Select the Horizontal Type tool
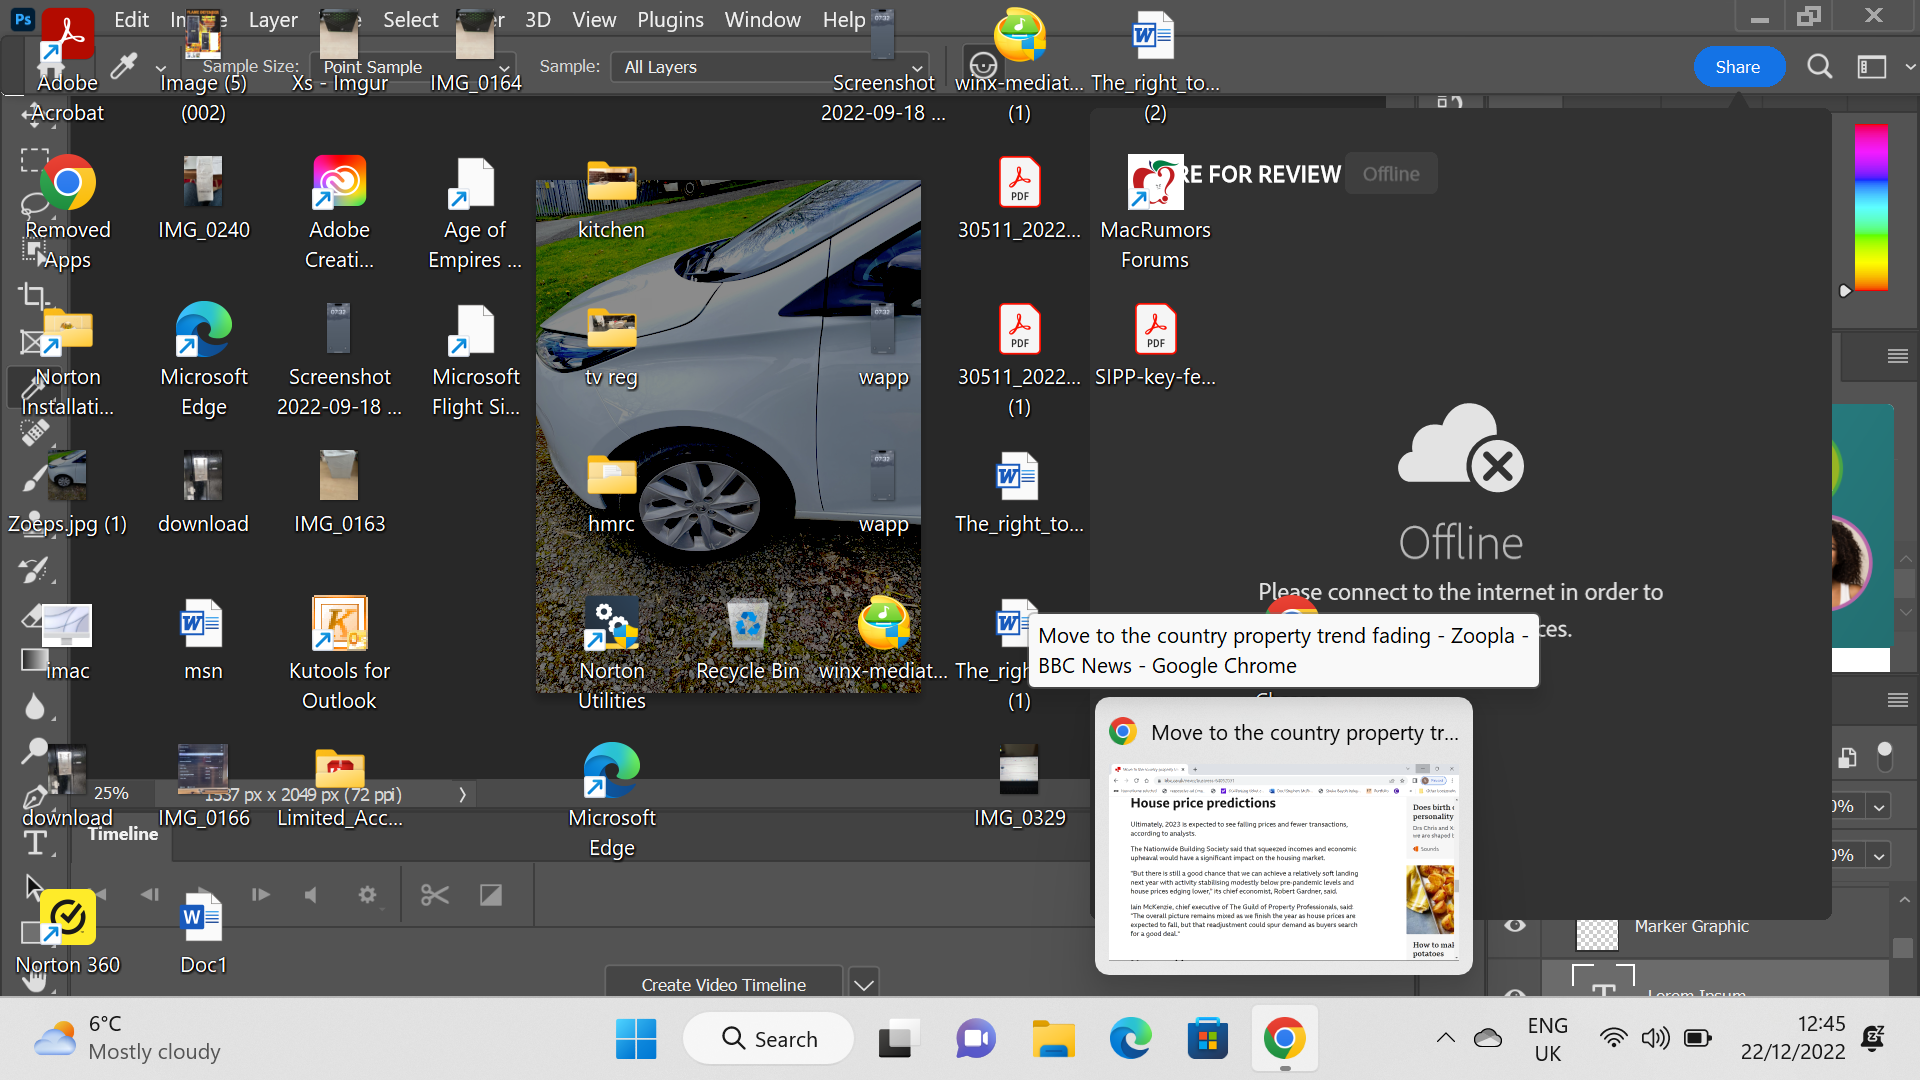The height and width of the screenshot is (1080, 1920). (x=35, y=843)
